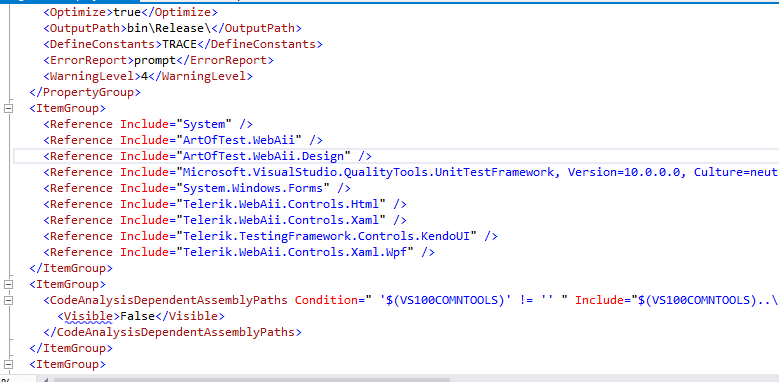Click the "Telerik.WebAii.Controls.Xaml.Wpf" reference value
This screenshot has width=779, height=382.
point(296,252)
